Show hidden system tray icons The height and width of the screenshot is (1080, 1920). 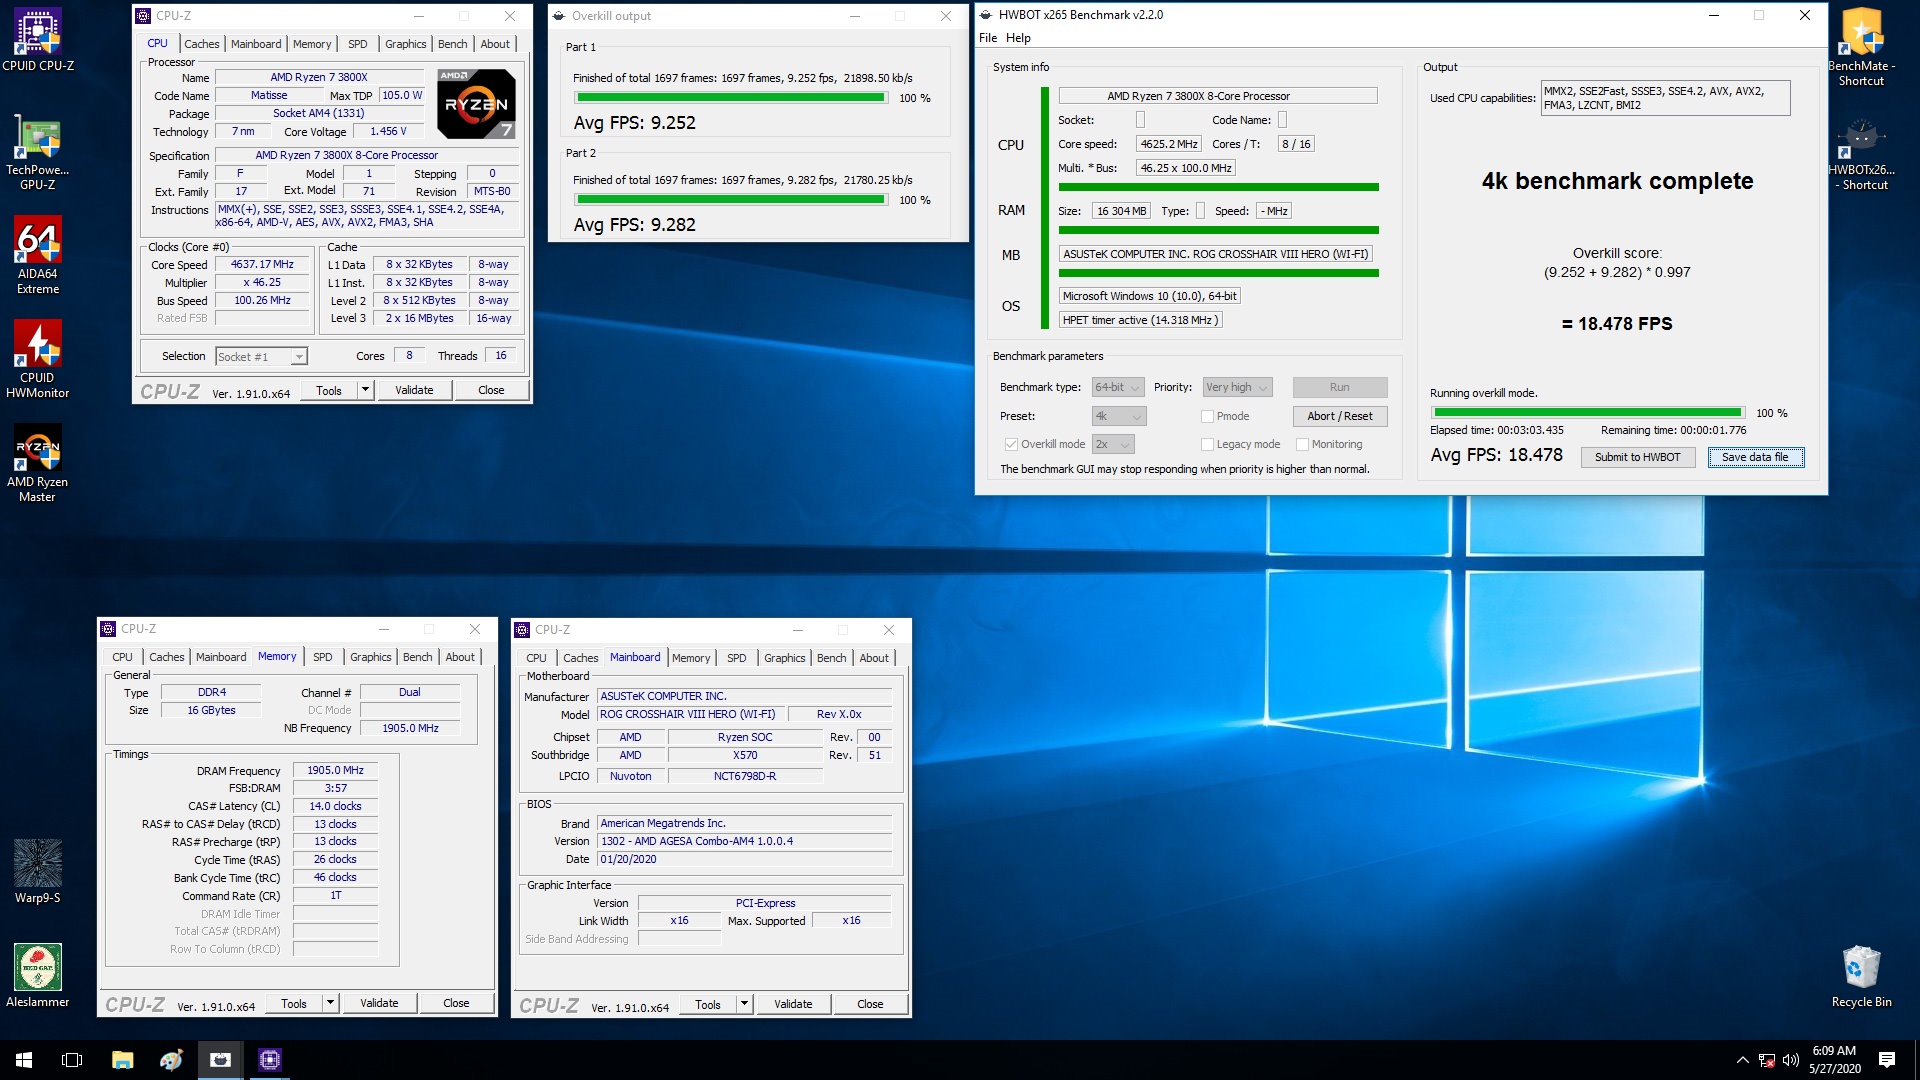pos(1742,1060)
